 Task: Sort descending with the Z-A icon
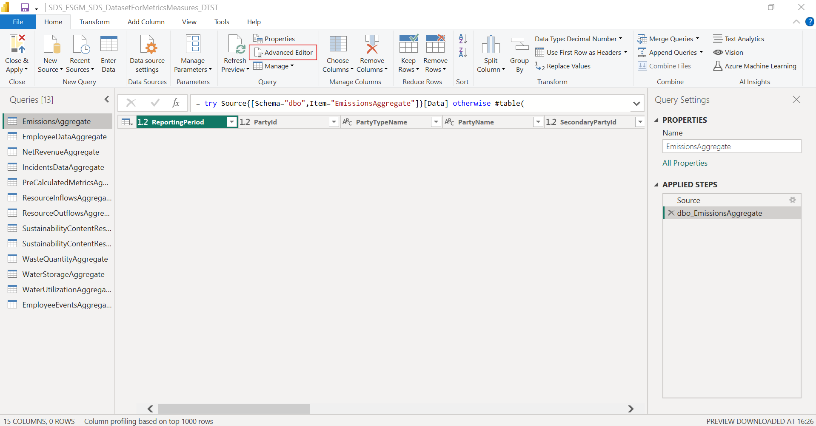(x=463, y=52)
